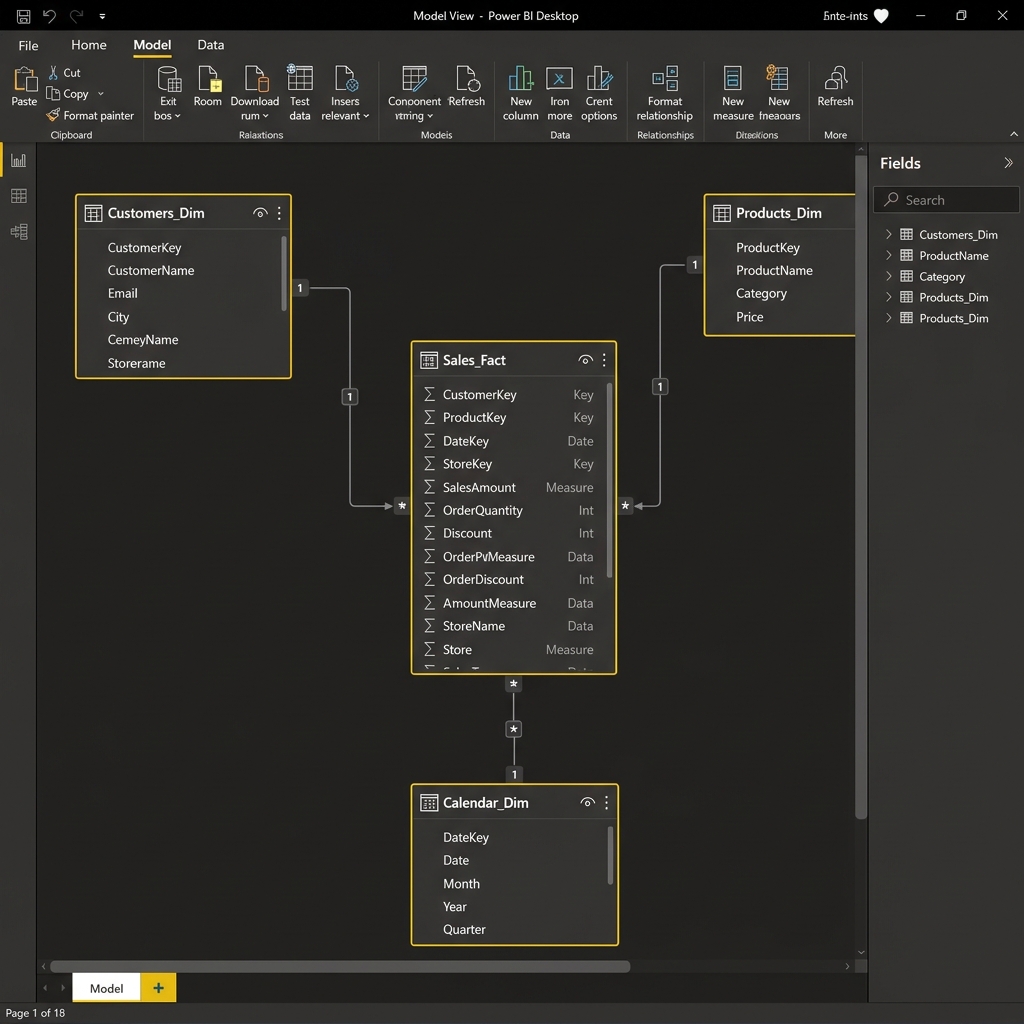Collapse the Fields pane with double chevron

tap(1008, 163)
